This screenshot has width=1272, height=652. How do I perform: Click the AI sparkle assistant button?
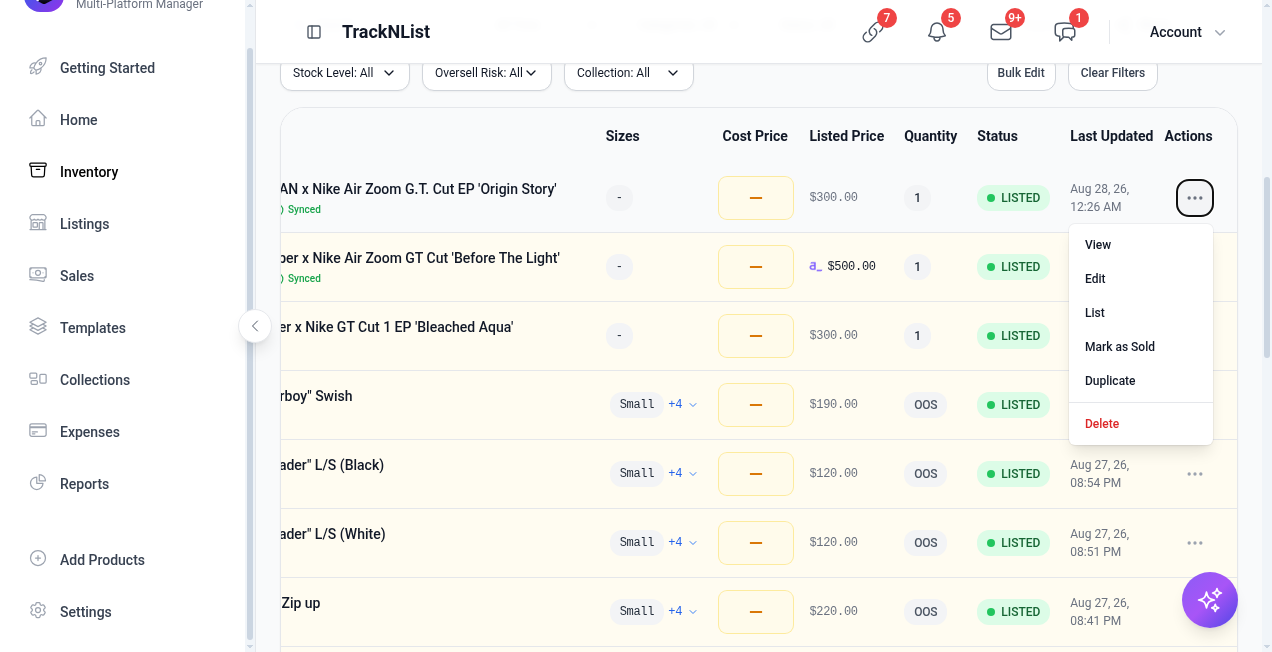pyautogui.click(x=1210, y=600)
